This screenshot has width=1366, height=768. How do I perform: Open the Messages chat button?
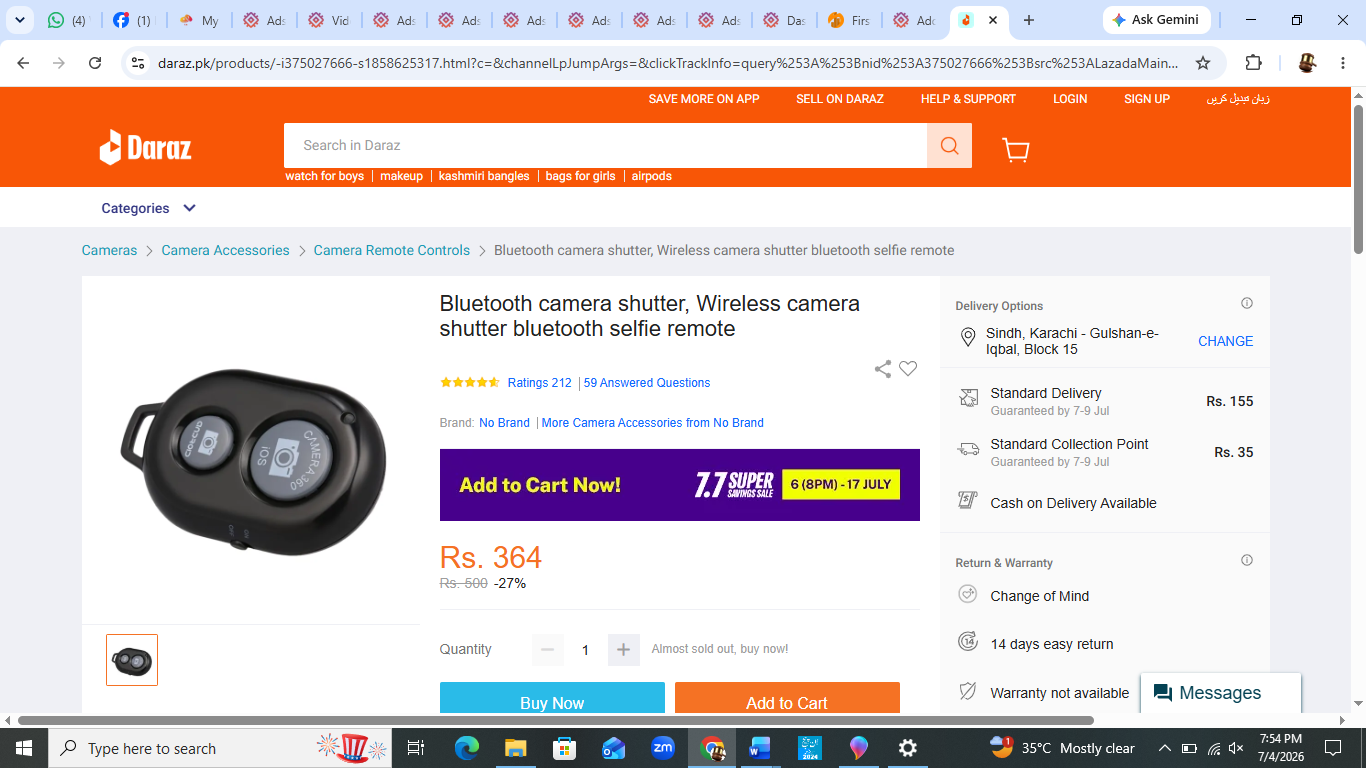pos(1221,693)
